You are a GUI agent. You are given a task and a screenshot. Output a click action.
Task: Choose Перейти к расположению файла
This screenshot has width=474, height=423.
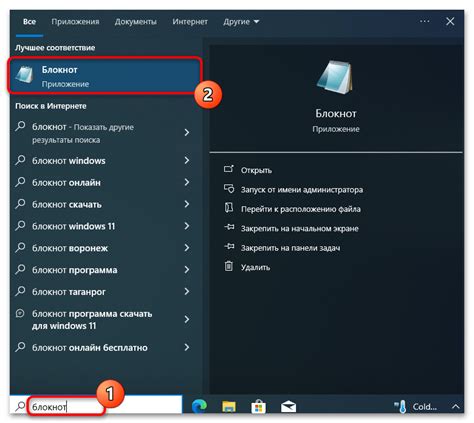(301, 209)
